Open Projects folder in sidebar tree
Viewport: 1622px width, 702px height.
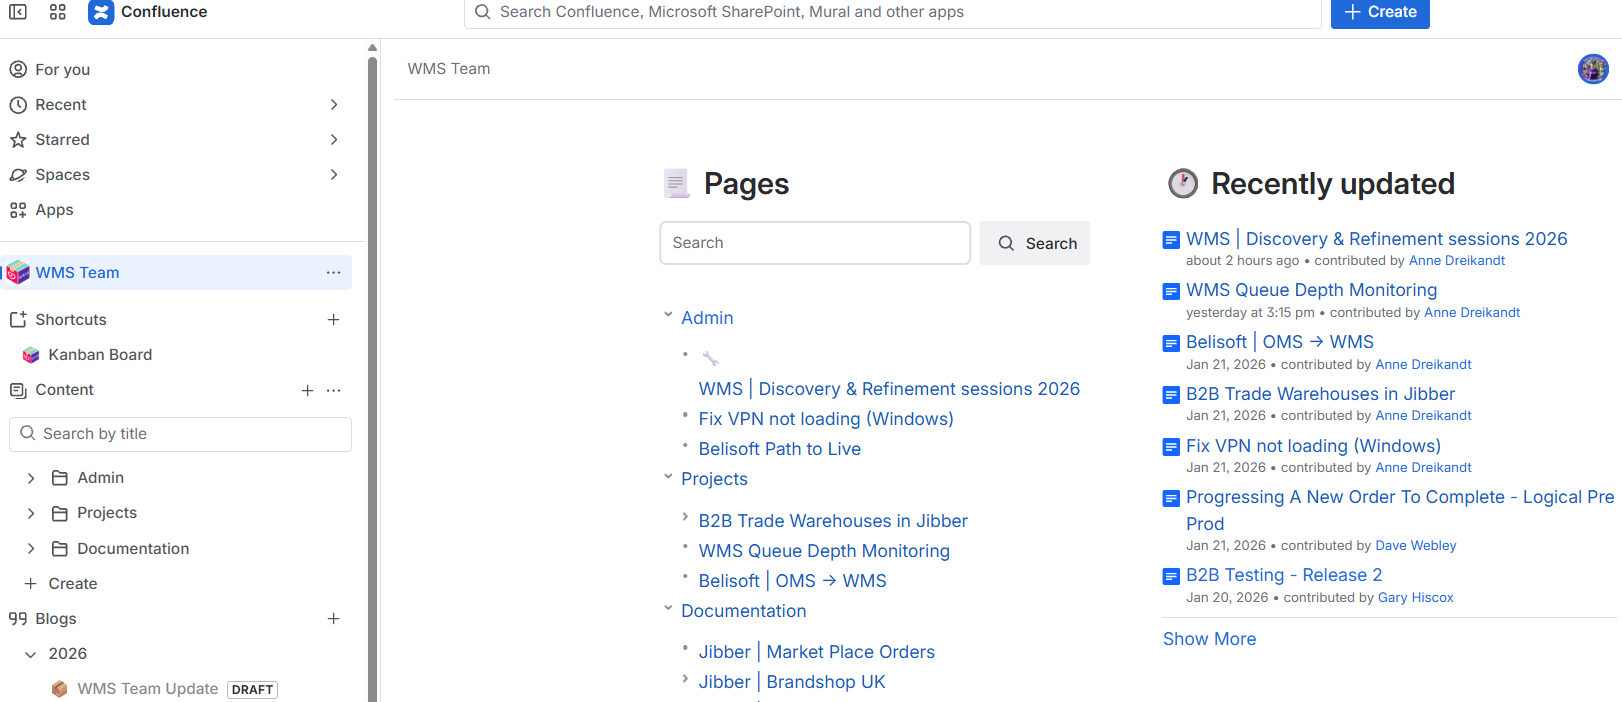click(x=107, y=513)
